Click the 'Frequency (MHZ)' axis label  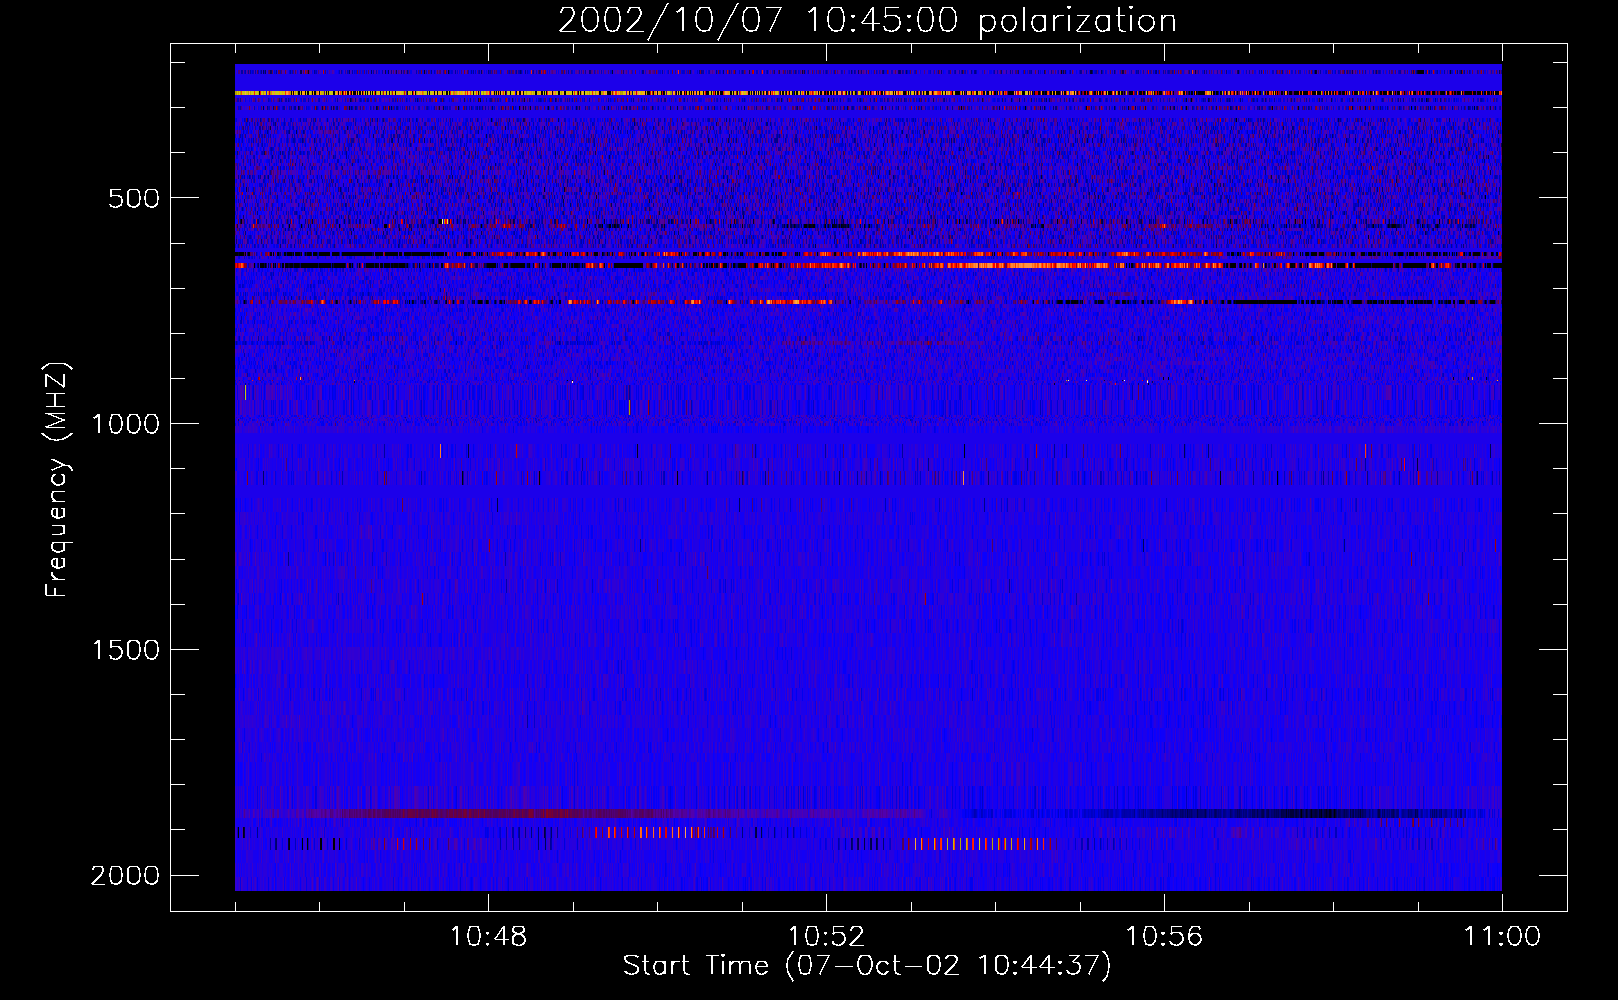click(x=58, y=480)
